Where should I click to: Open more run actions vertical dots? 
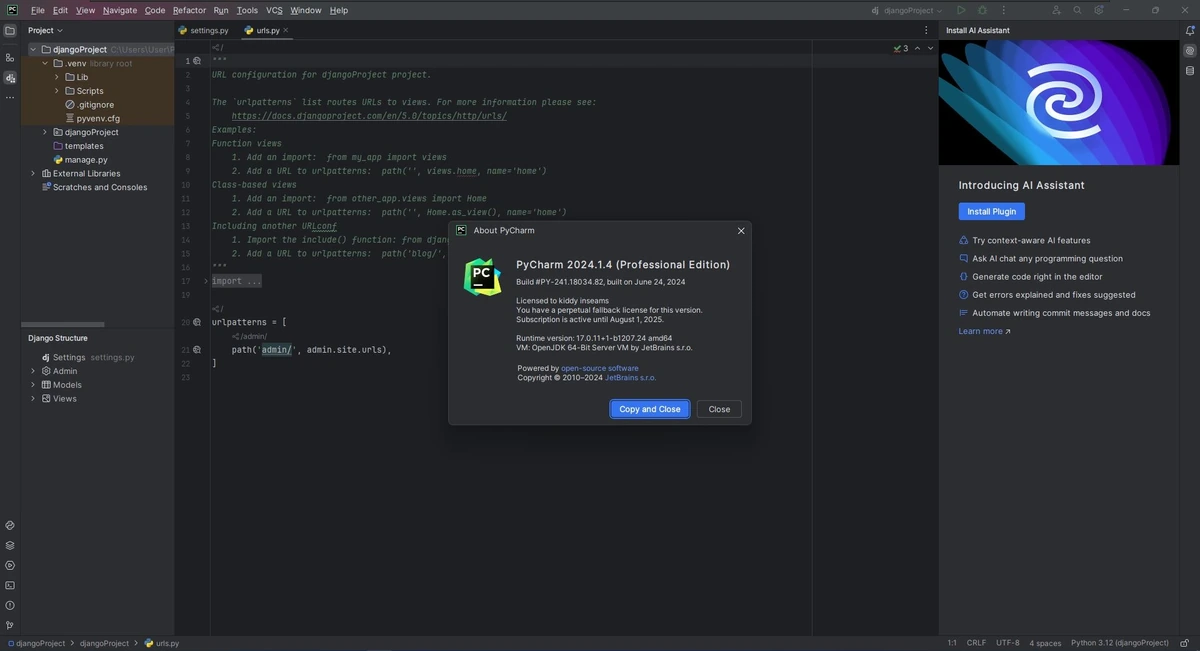pos(1003,10)
